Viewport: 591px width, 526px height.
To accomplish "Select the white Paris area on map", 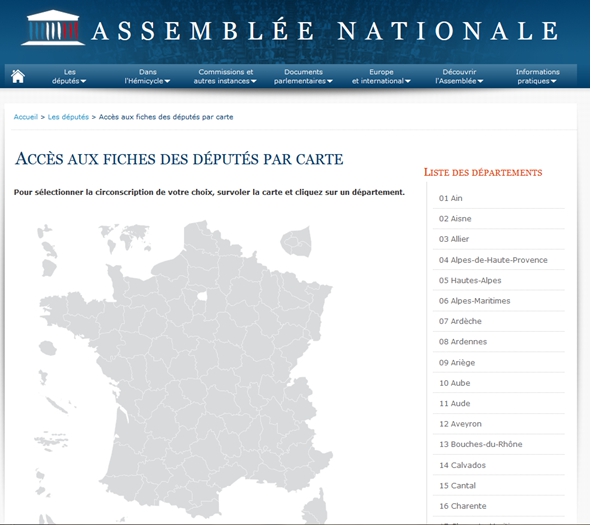I will coord(202,296).
